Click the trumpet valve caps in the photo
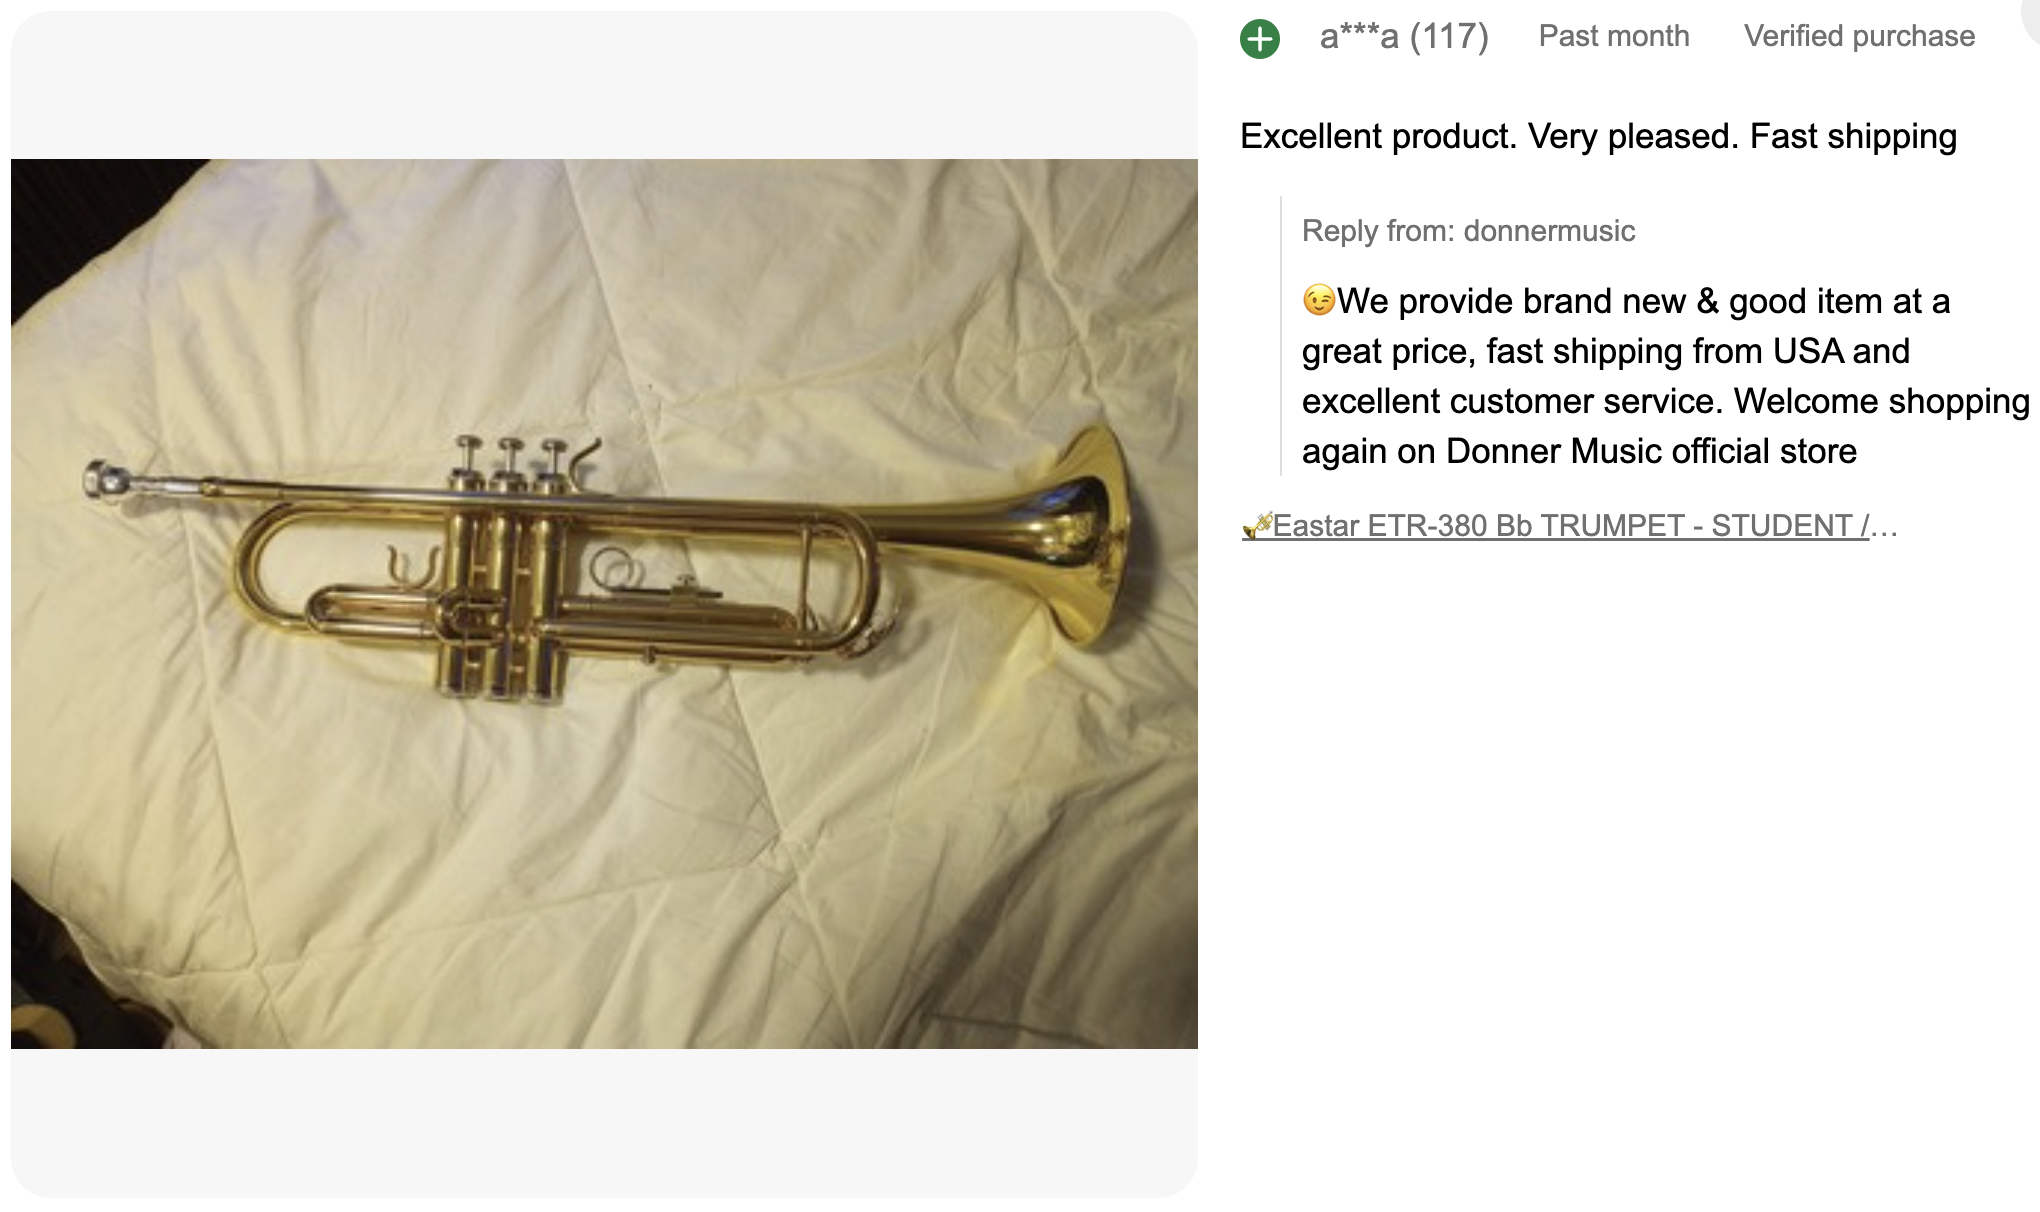This screenshot has width=2040, height=1212. [x=509, y=446]
